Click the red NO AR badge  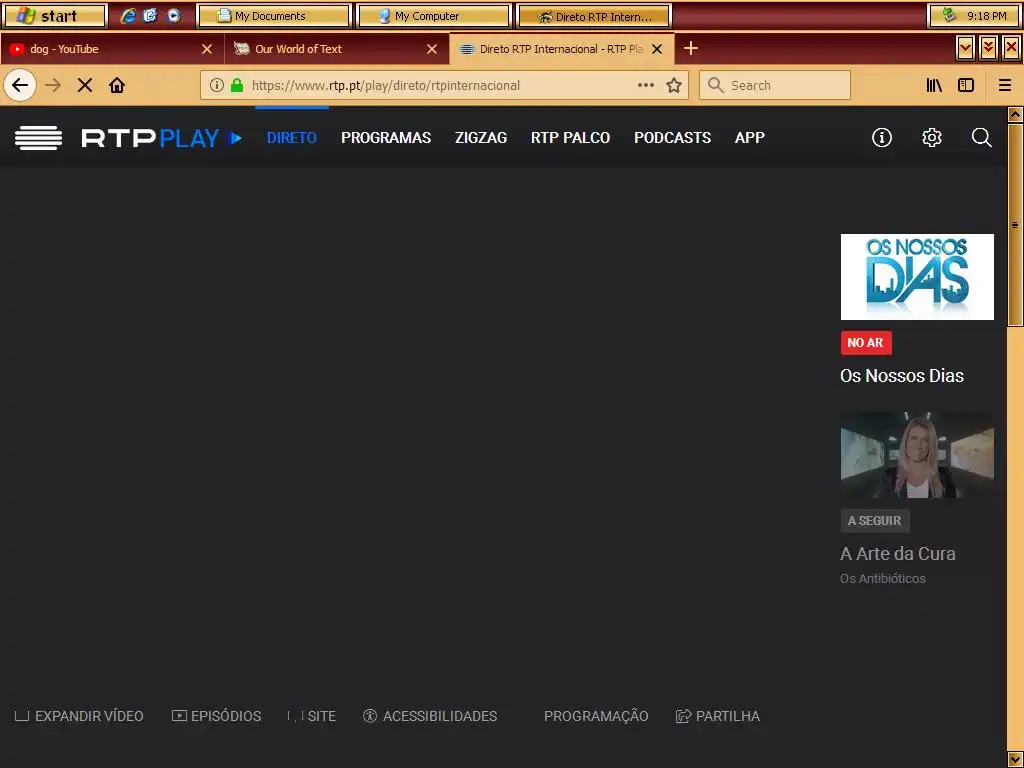tap(866, 342)
